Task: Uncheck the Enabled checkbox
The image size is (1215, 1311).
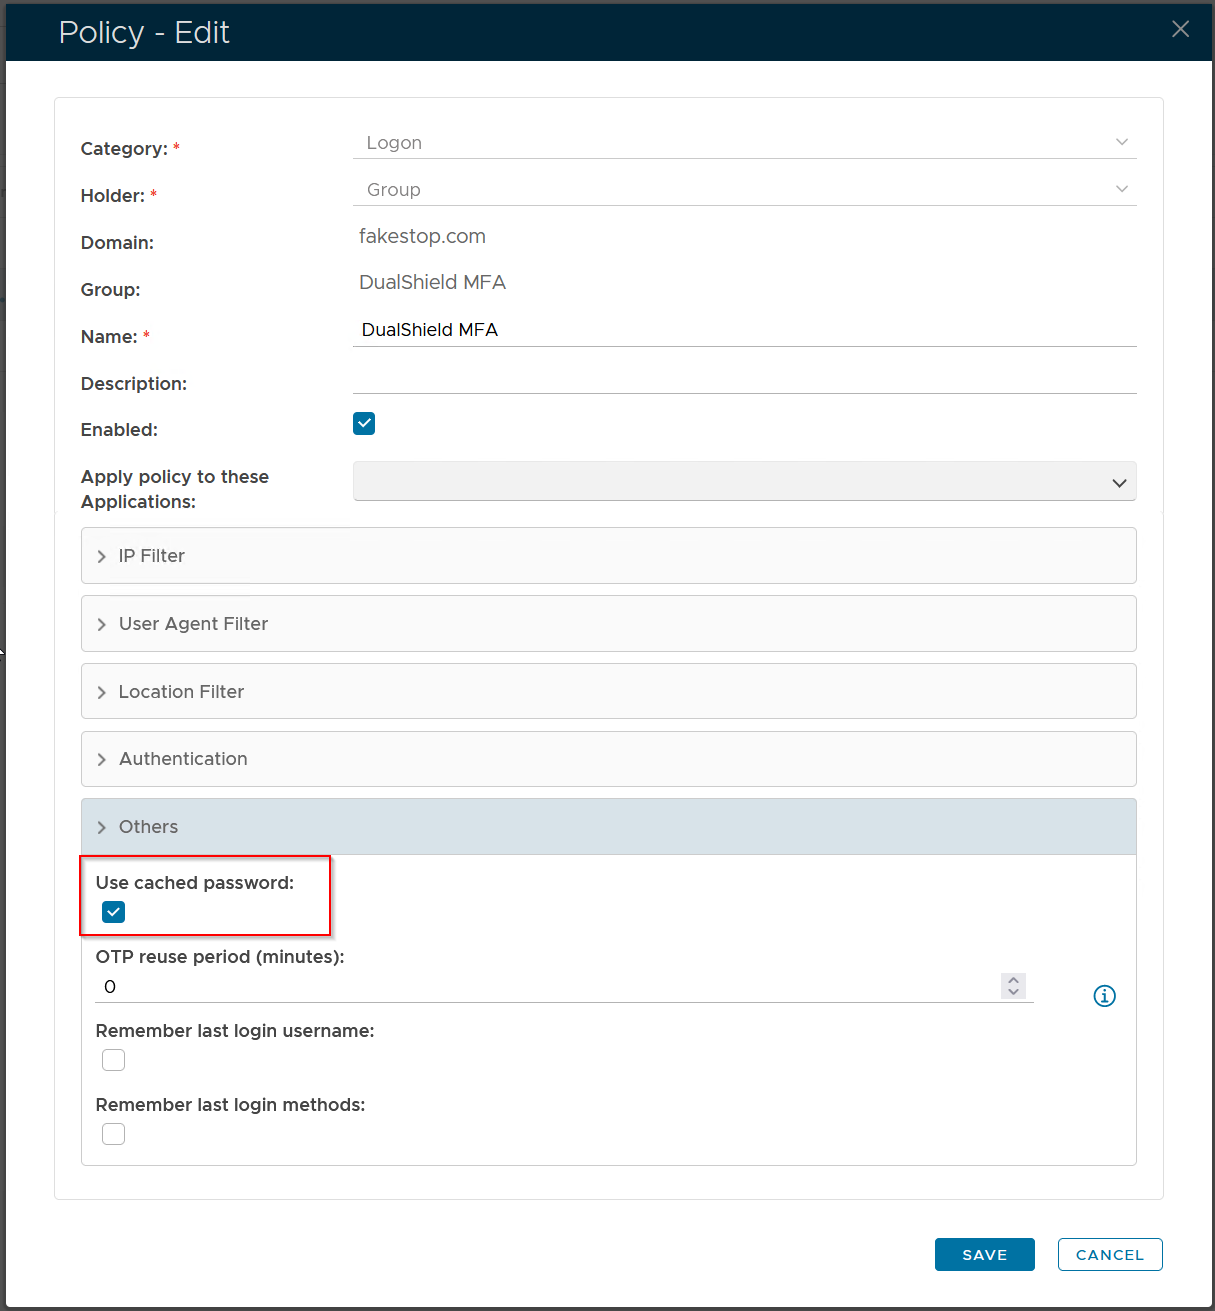Action: (x=364, y=424)
